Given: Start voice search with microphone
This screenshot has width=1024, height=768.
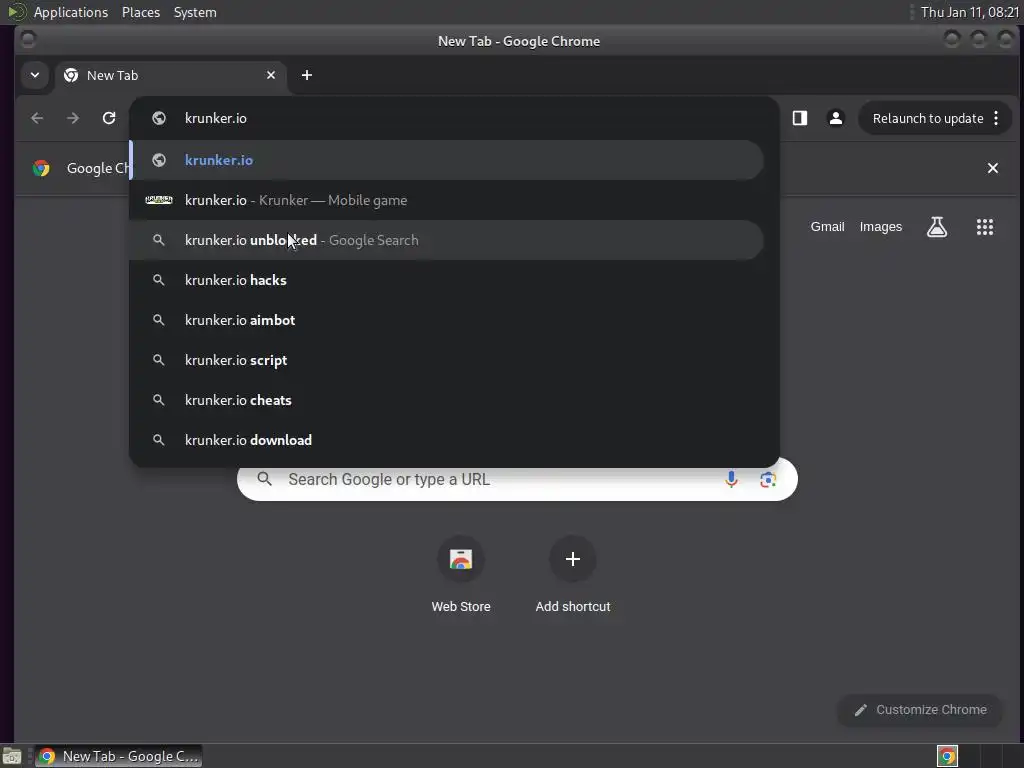Looking at the screenshot, I should 731,479.
